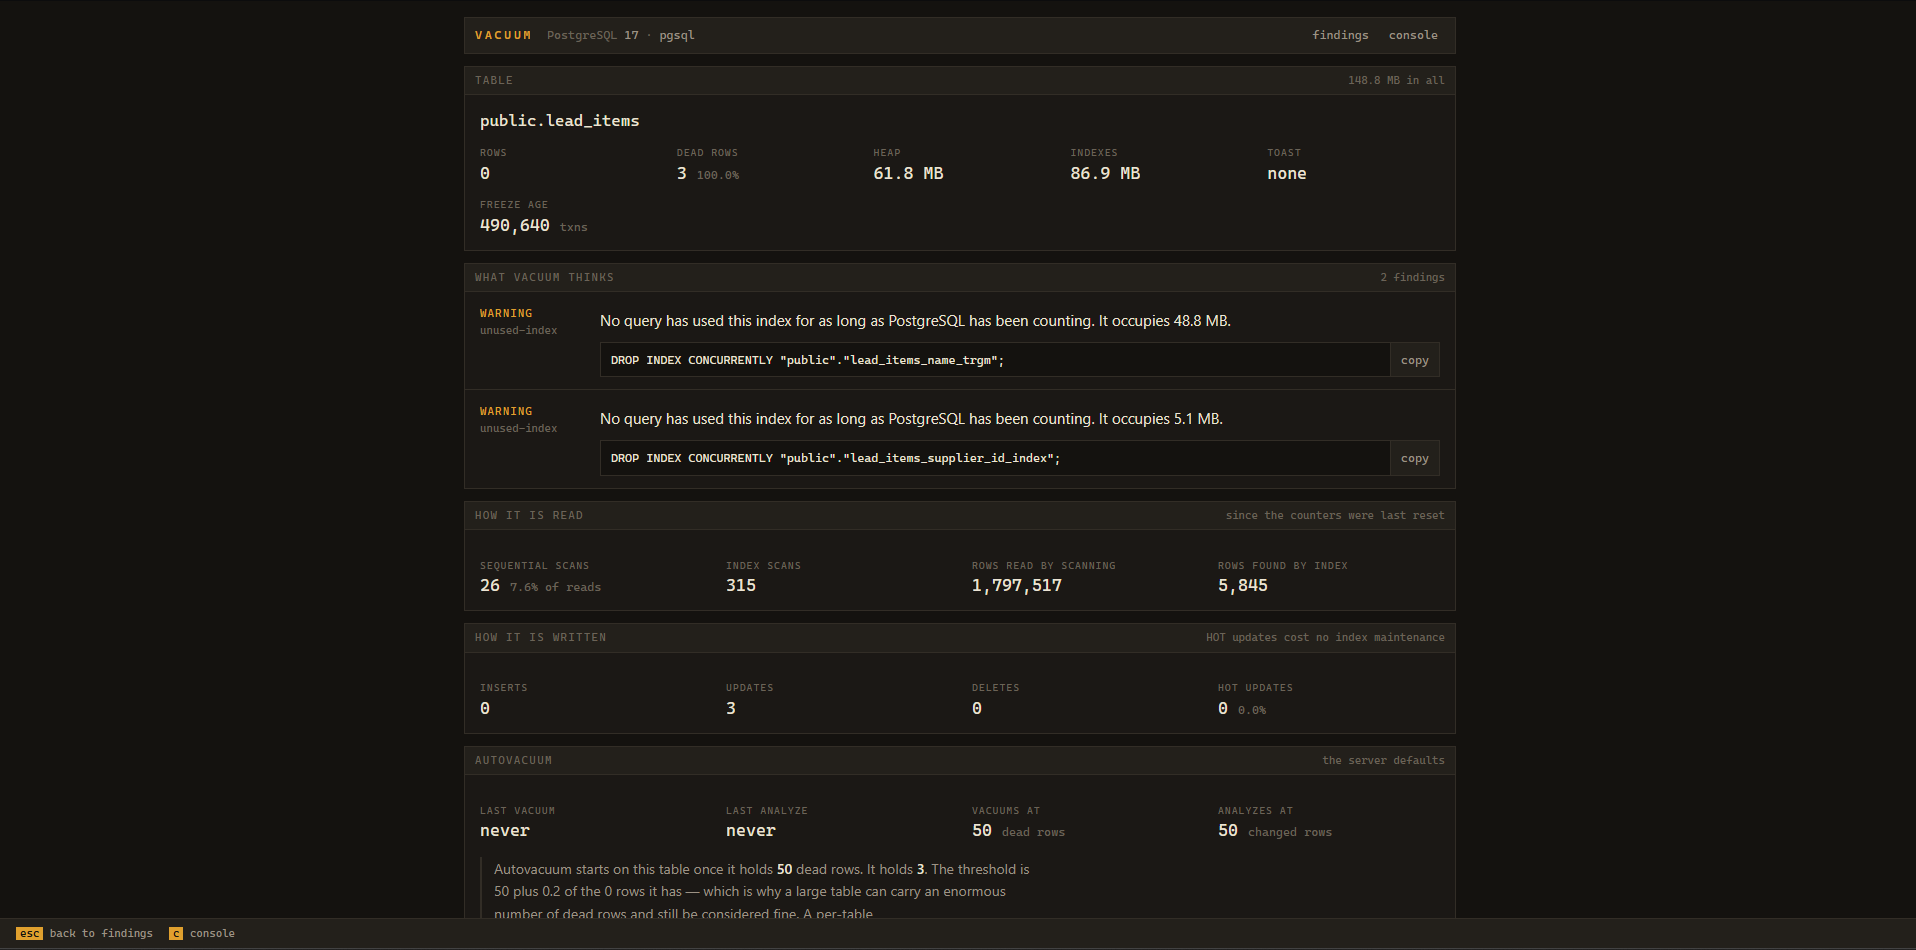Click the indexes size 86.9 MB
The height and width of the screenshot is (950, 1916).
1105,173
